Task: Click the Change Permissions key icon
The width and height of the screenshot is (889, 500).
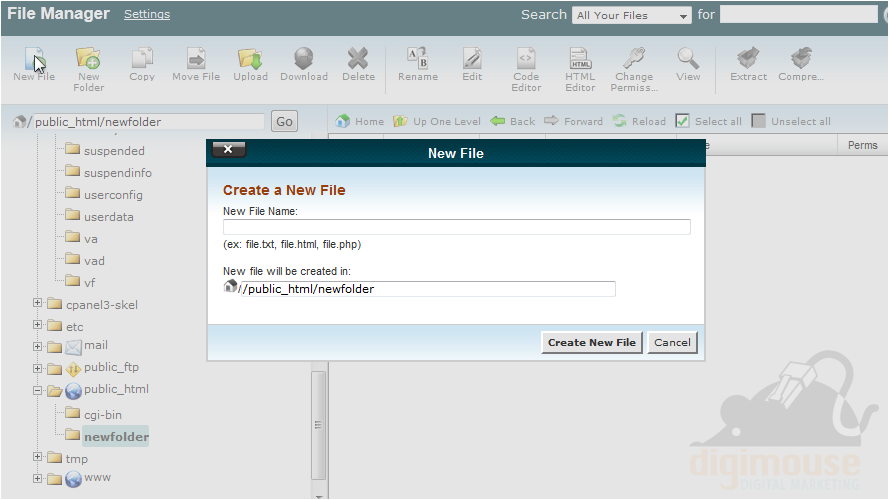Action: [634, 58]
